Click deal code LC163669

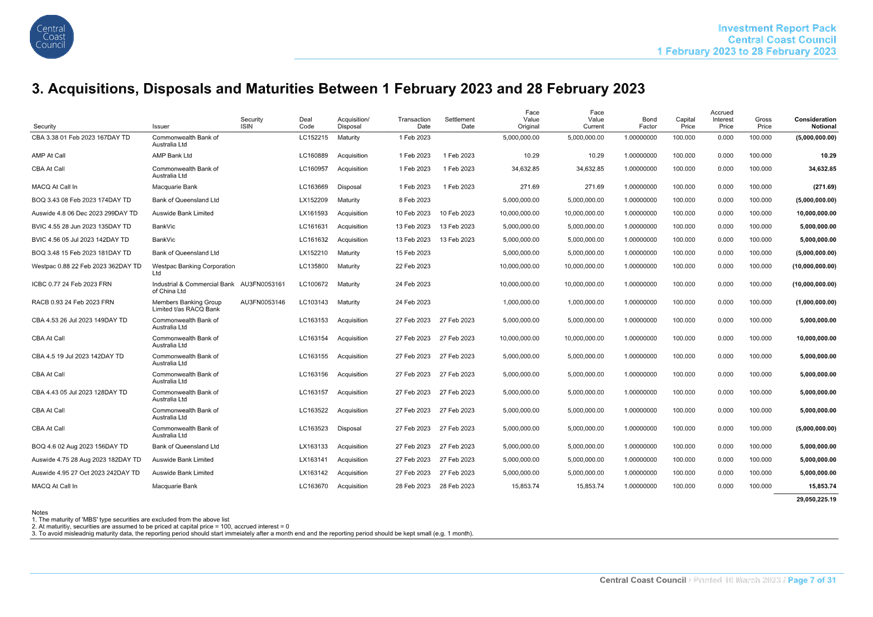tap(313, 187)
